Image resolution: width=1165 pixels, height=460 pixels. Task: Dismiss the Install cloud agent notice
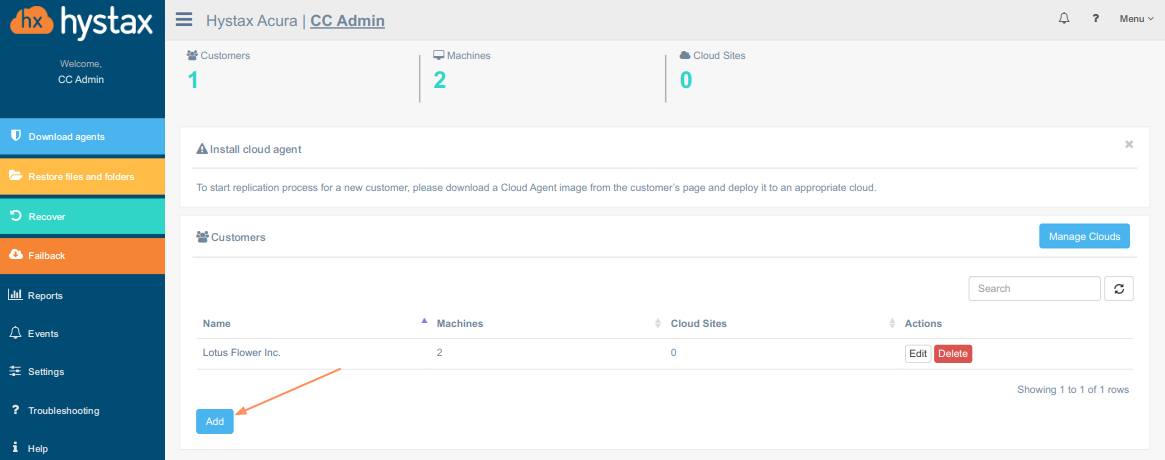point(1129,144)
